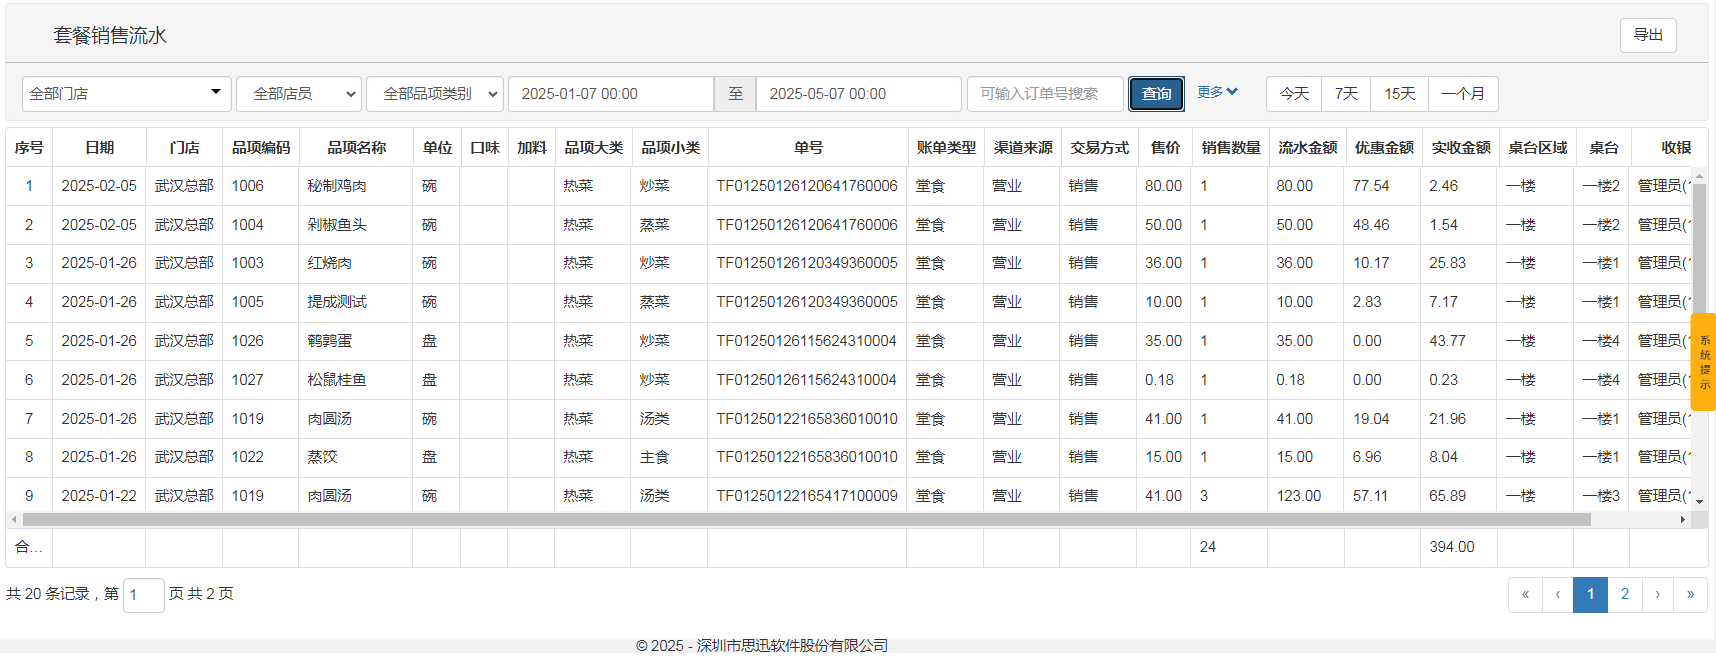This screenshot has width=1716, height=656.
Task: Click the 导出 export button
Action: (x=1648, y=35)
